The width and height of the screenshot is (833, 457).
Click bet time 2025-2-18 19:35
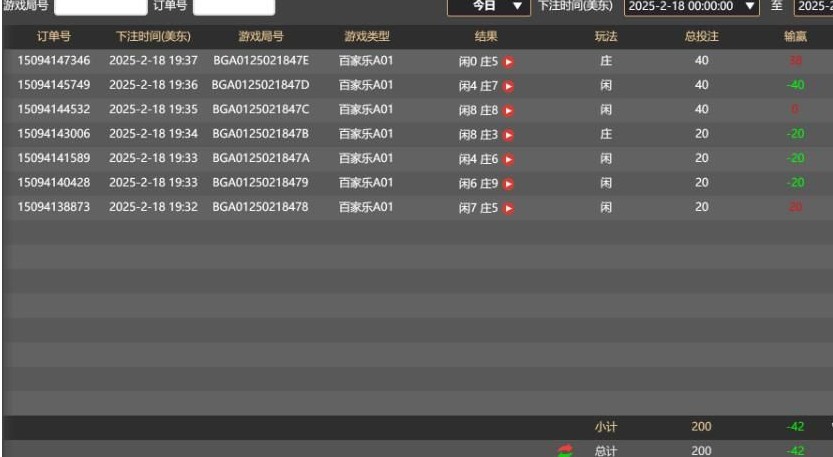[x=153, y=109]
